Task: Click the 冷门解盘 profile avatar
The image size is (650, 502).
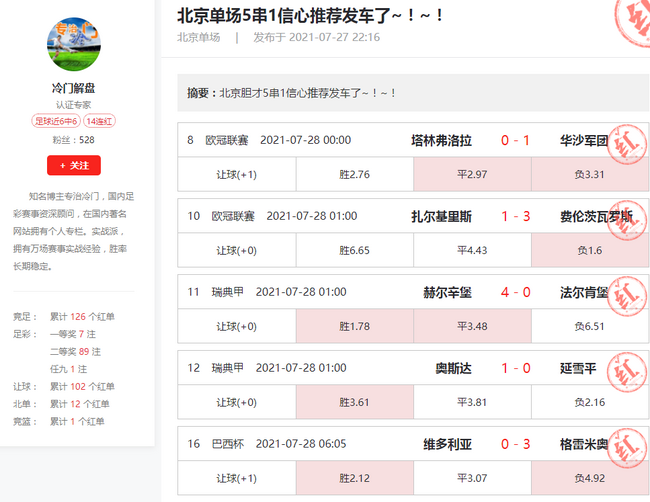Action: point(73,43)
